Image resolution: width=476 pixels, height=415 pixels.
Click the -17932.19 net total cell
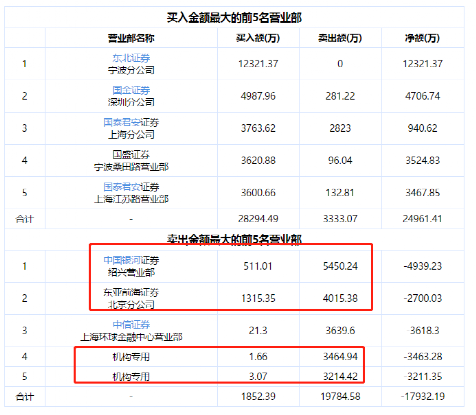coord(422,397)
